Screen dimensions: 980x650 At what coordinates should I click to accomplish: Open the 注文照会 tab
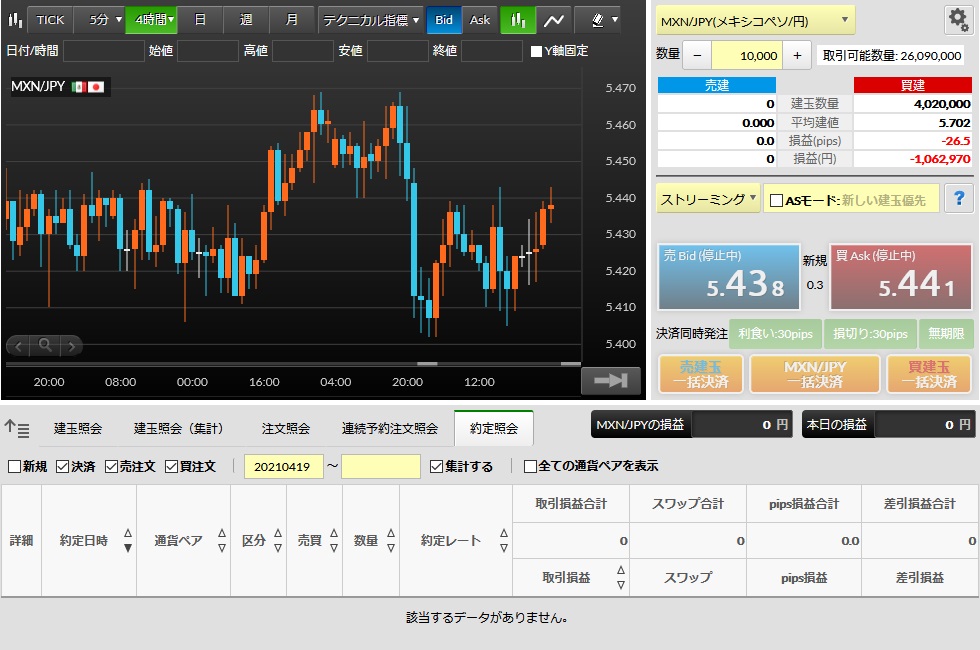[x=286, y=429]
